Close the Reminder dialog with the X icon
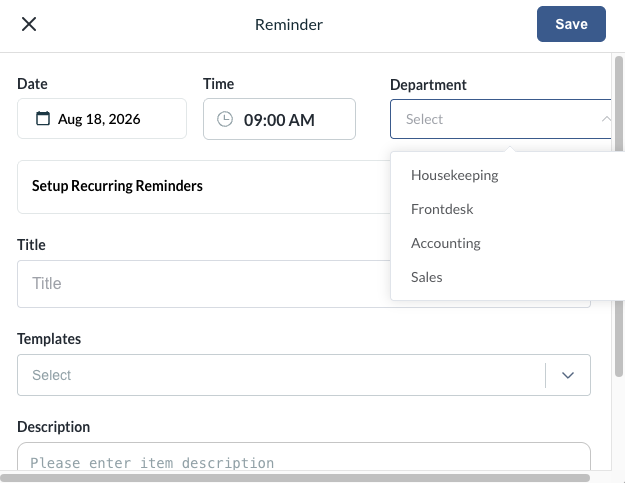The height and width of the screenshot is (483, 625). pyautogui.click(x=29, y=24)
